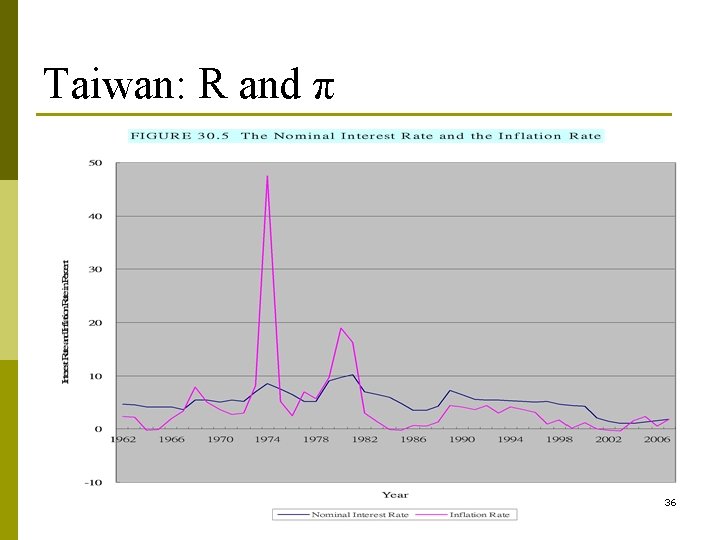Click the x-axis label '2002'

click(609, 439)
